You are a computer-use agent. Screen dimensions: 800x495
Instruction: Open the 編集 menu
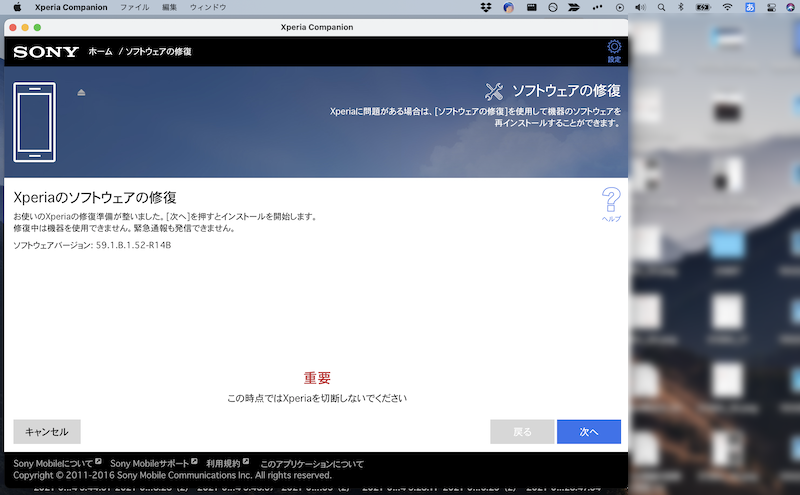coord(170,7)
